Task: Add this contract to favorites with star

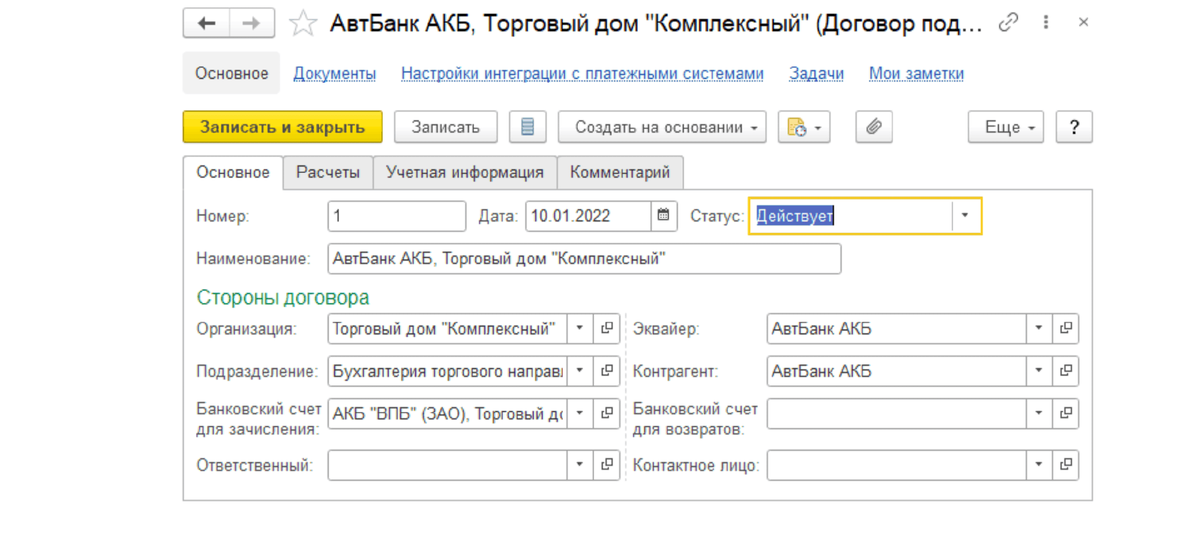Action: coord(302,24)
